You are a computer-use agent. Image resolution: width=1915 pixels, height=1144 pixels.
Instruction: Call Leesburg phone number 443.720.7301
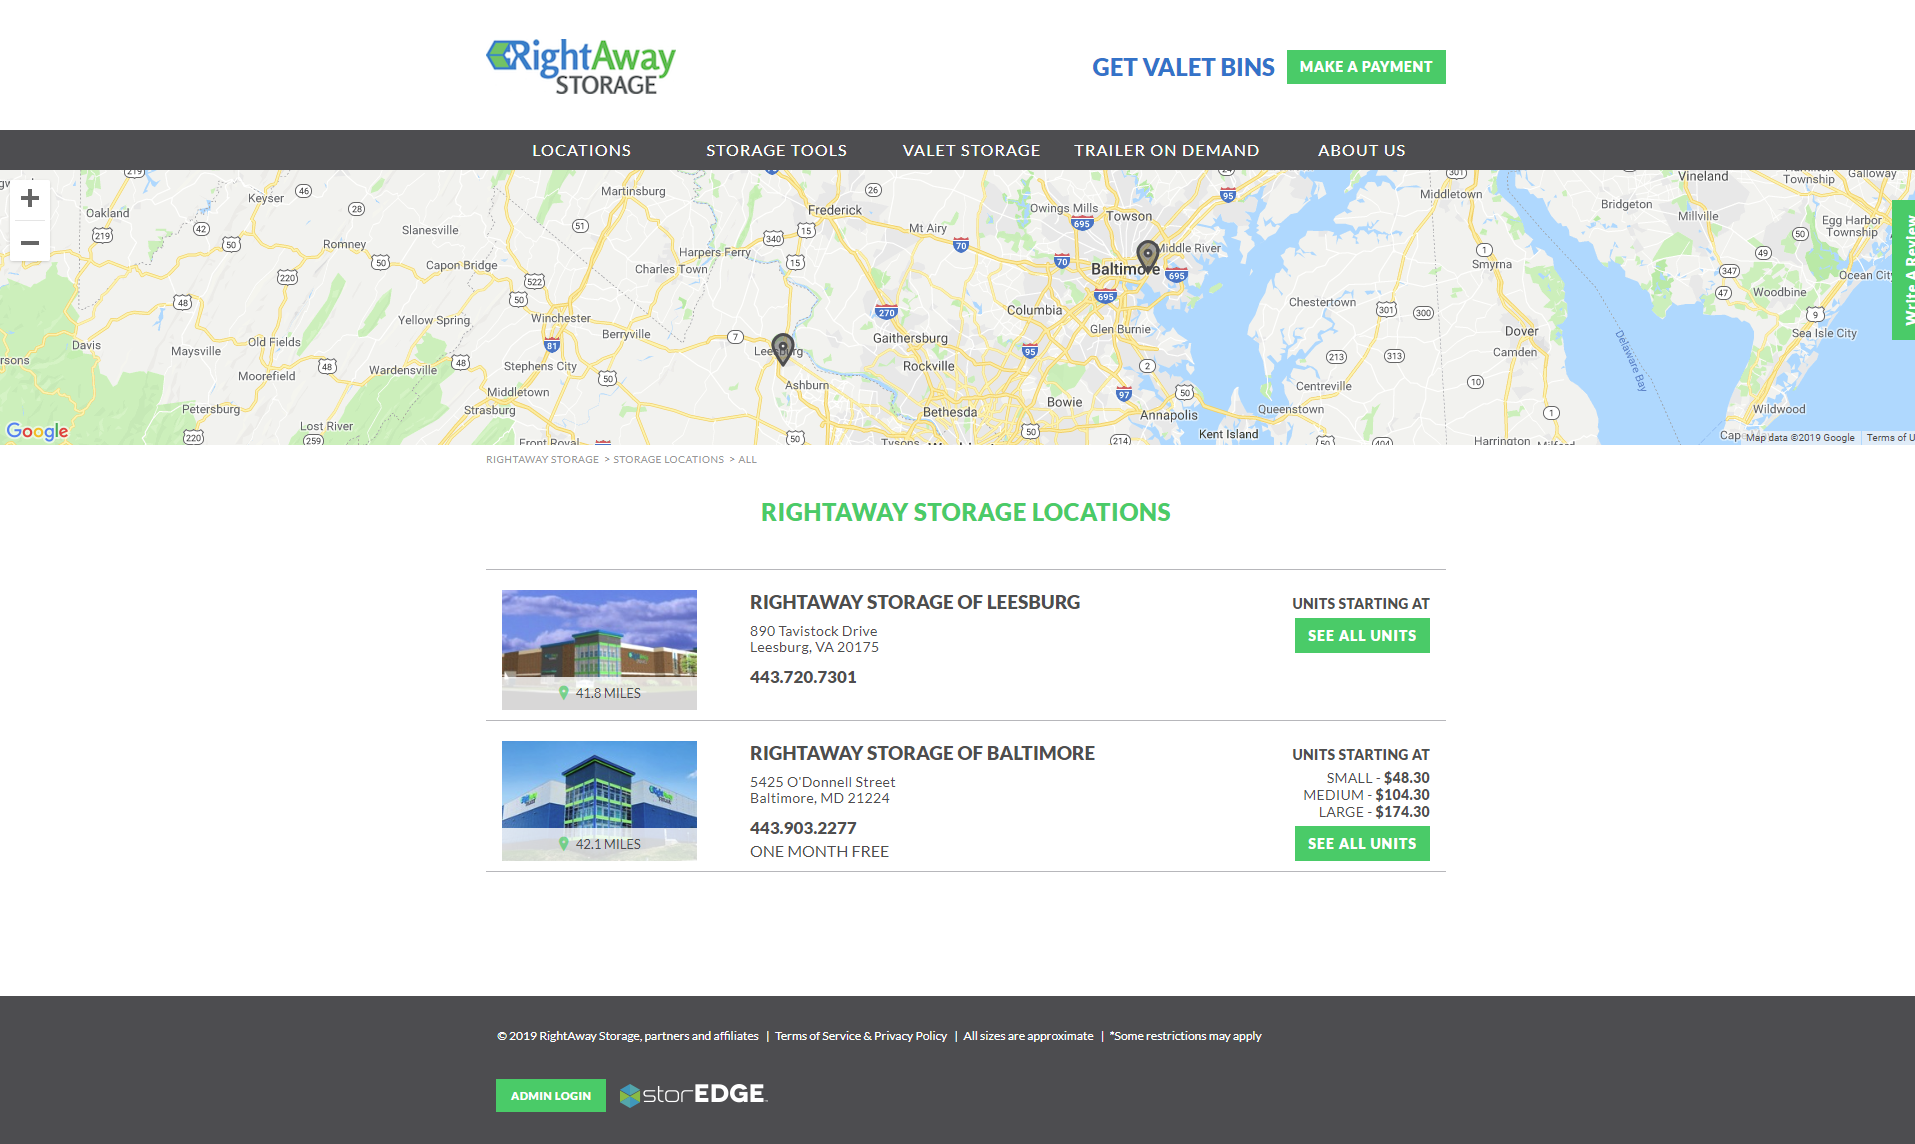[x=803, y=677]
